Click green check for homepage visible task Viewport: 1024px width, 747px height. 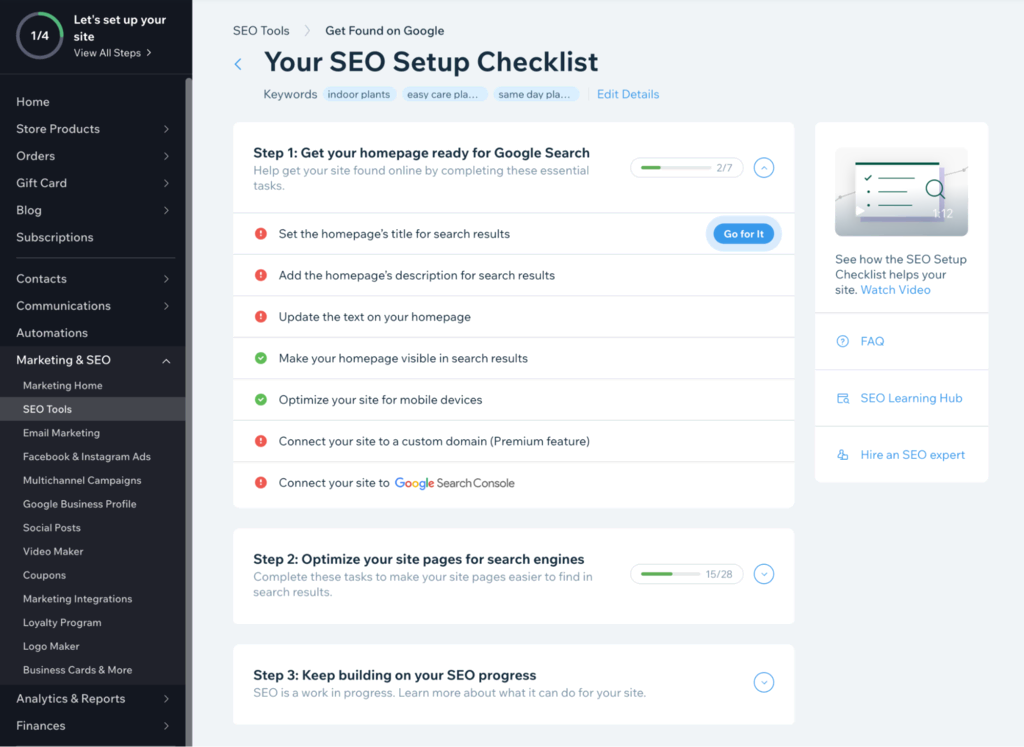pyautogui.click(x=261, y=358)
